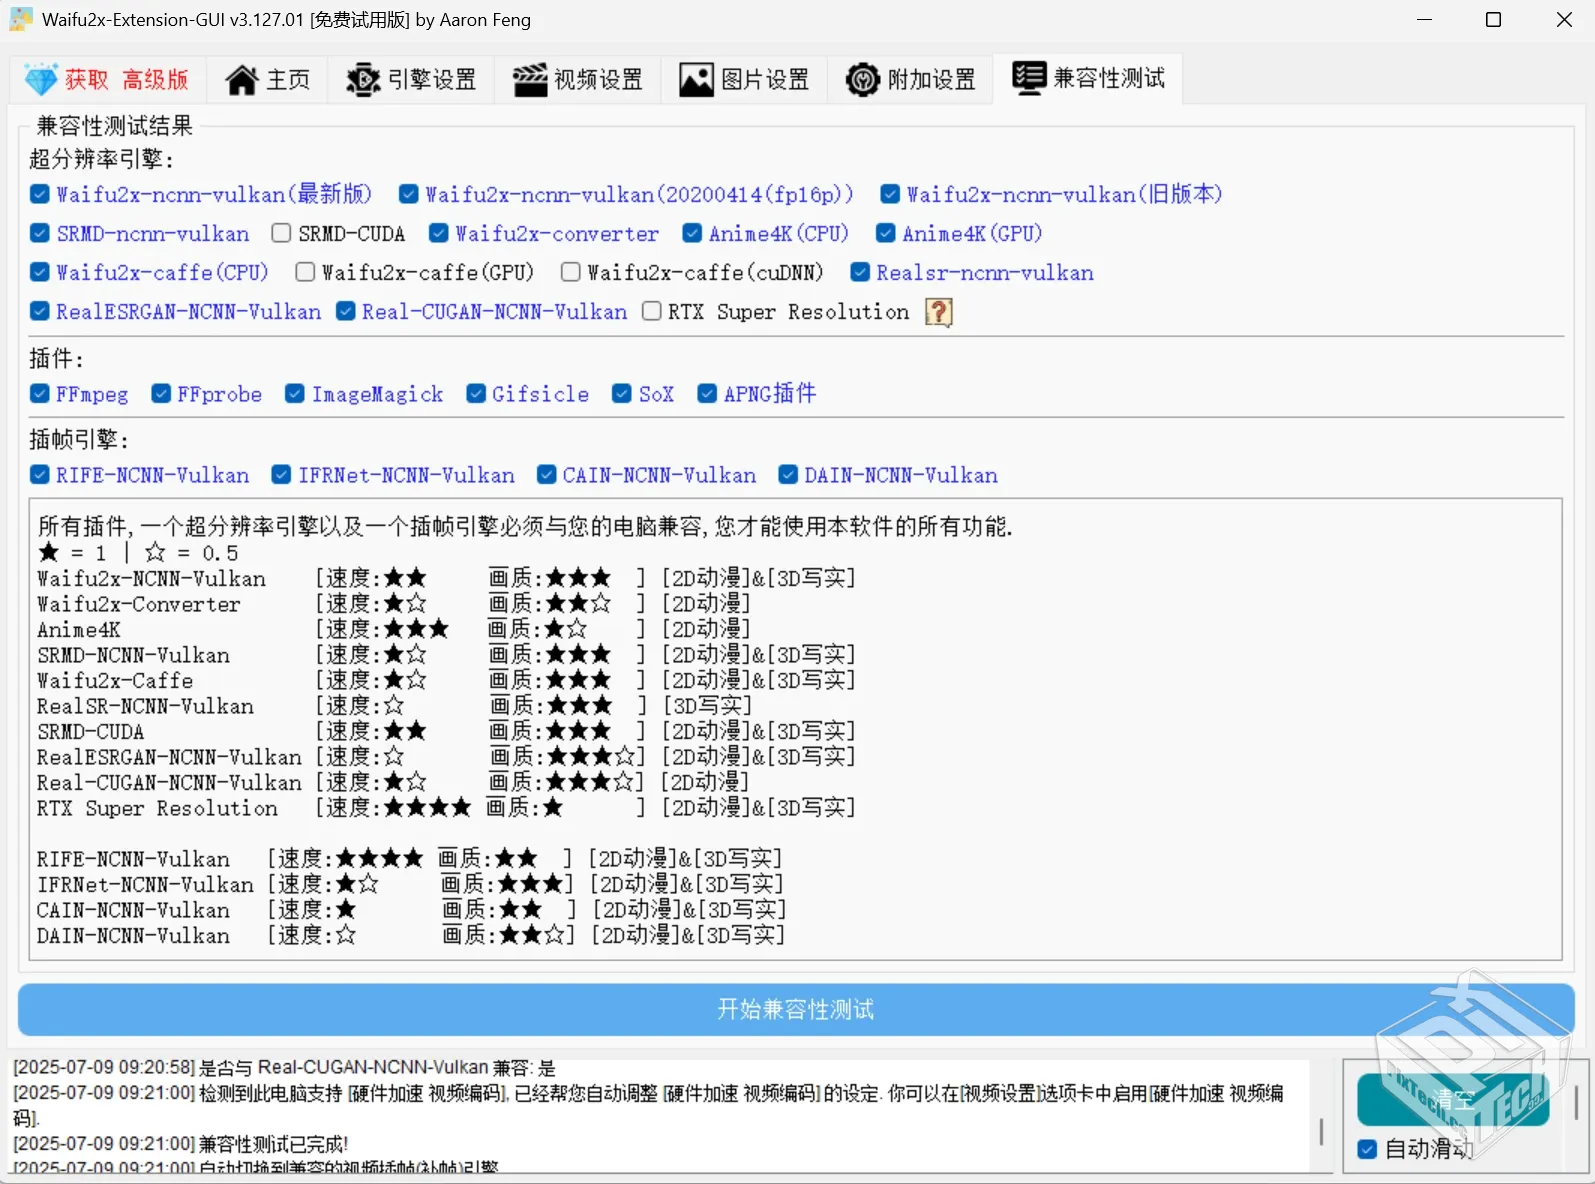This screenshot has width=1595, height=1184.
Task: Uncheck the FFmpeg plugin checkbox
Action: pyautogui.click(x=40, y=393)
